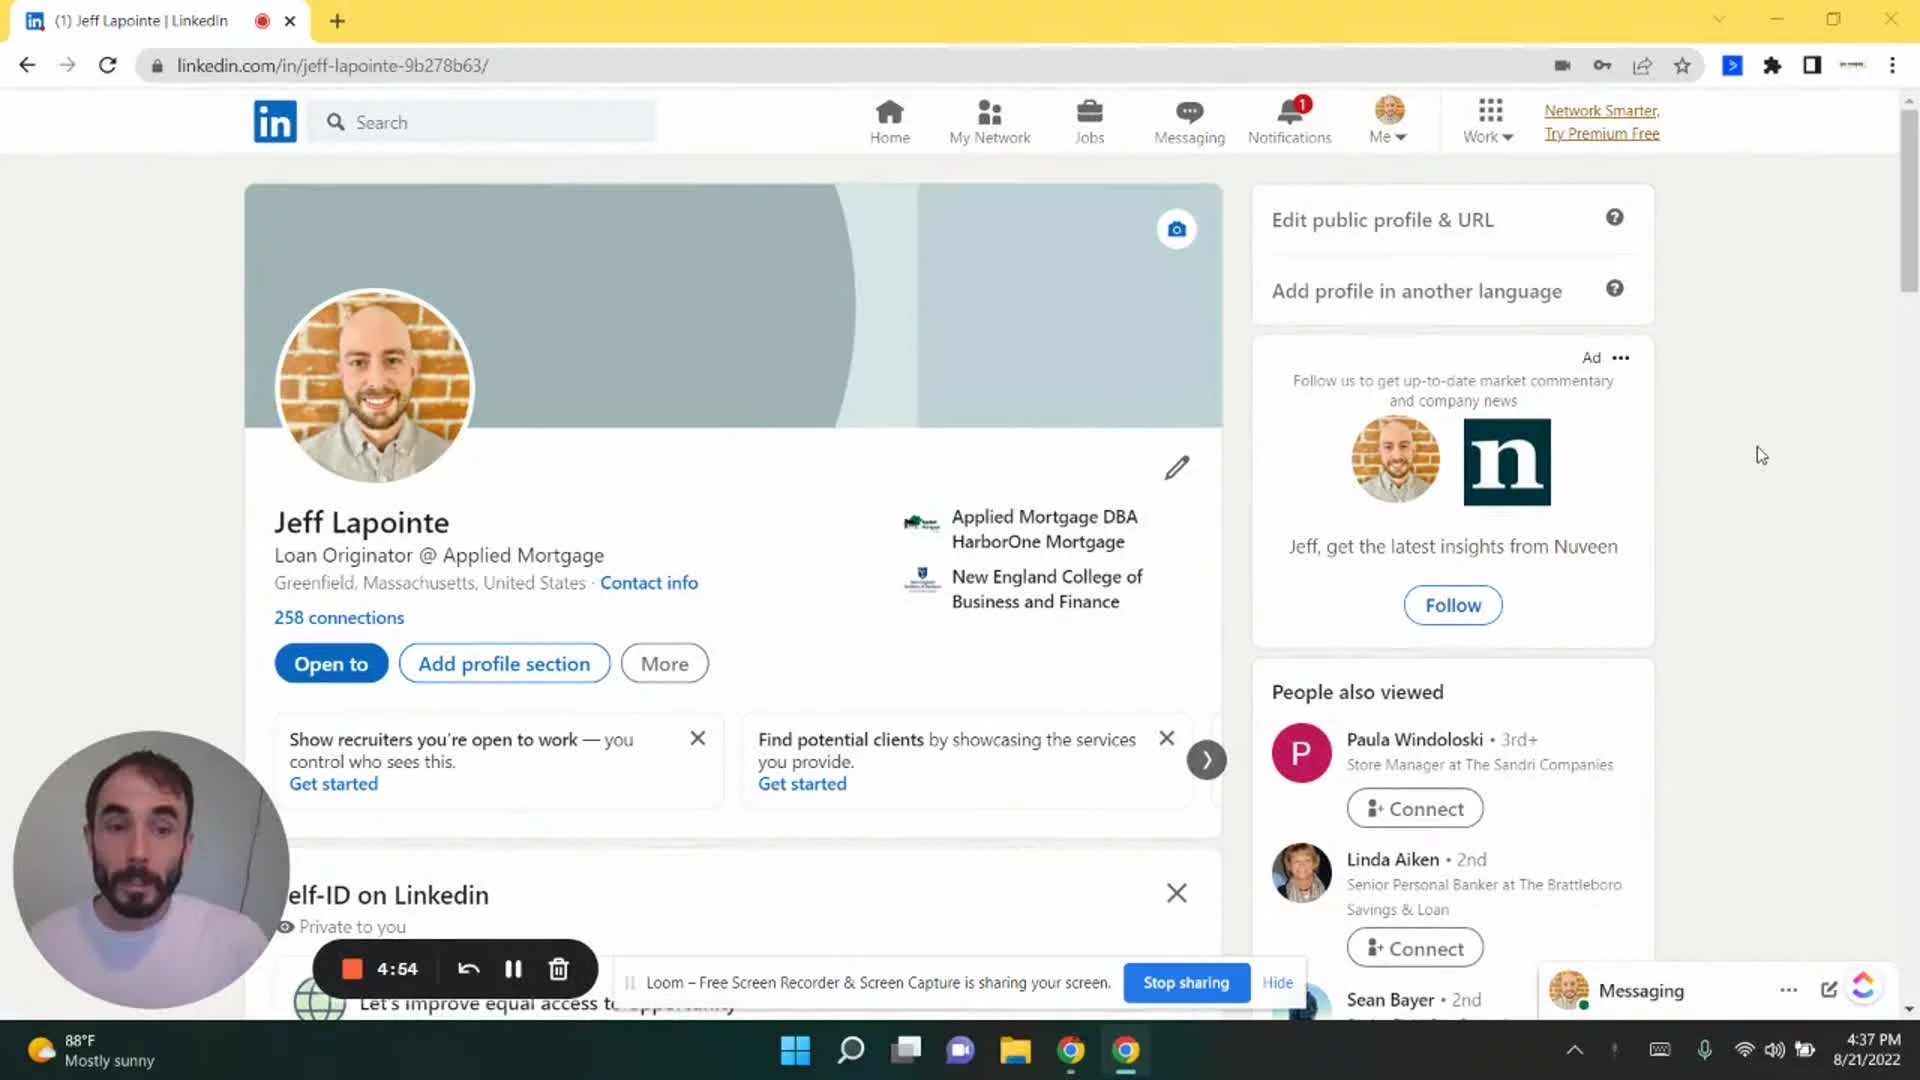Go to Home feed icon
Screen dimensions: 1920x1080
(x=889, y=122)
